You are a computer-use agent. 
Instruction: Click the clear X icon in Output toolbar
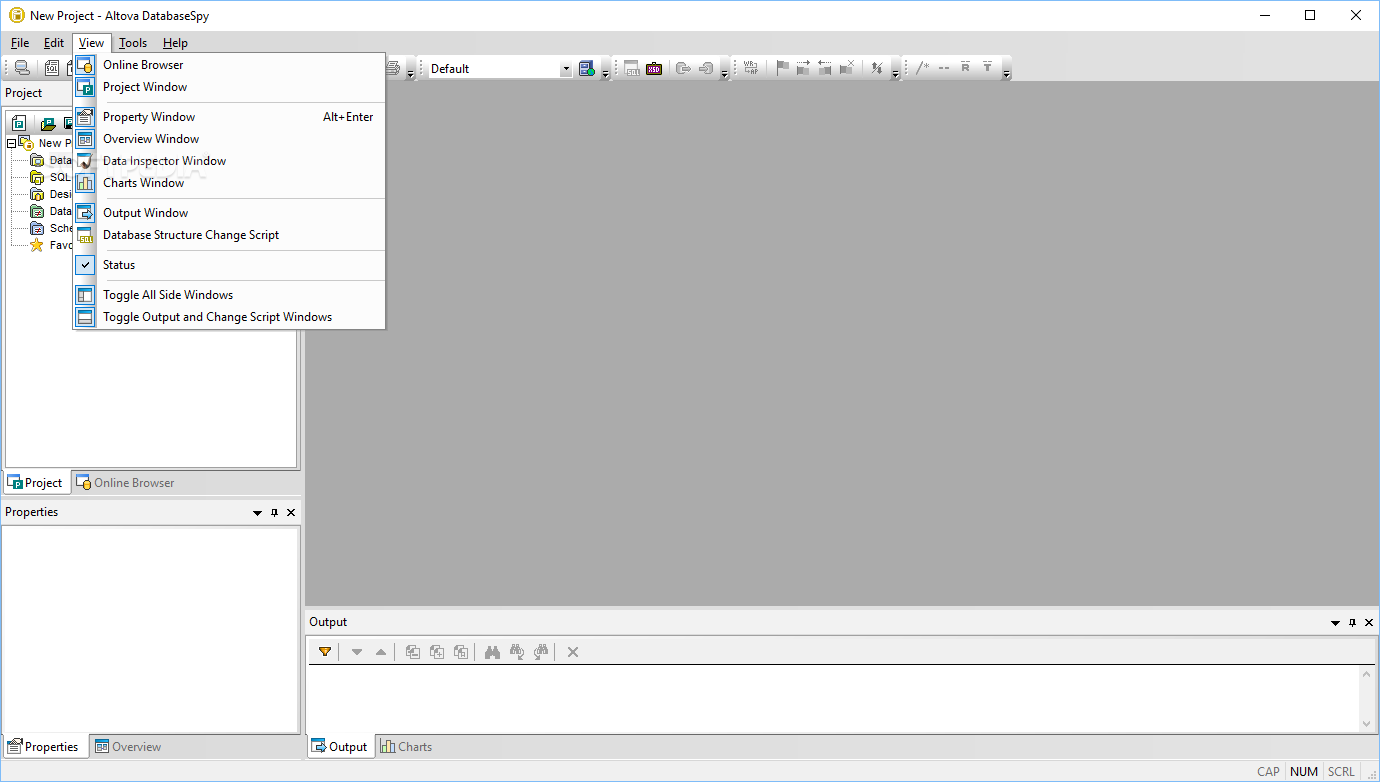(x=573, y=652)
